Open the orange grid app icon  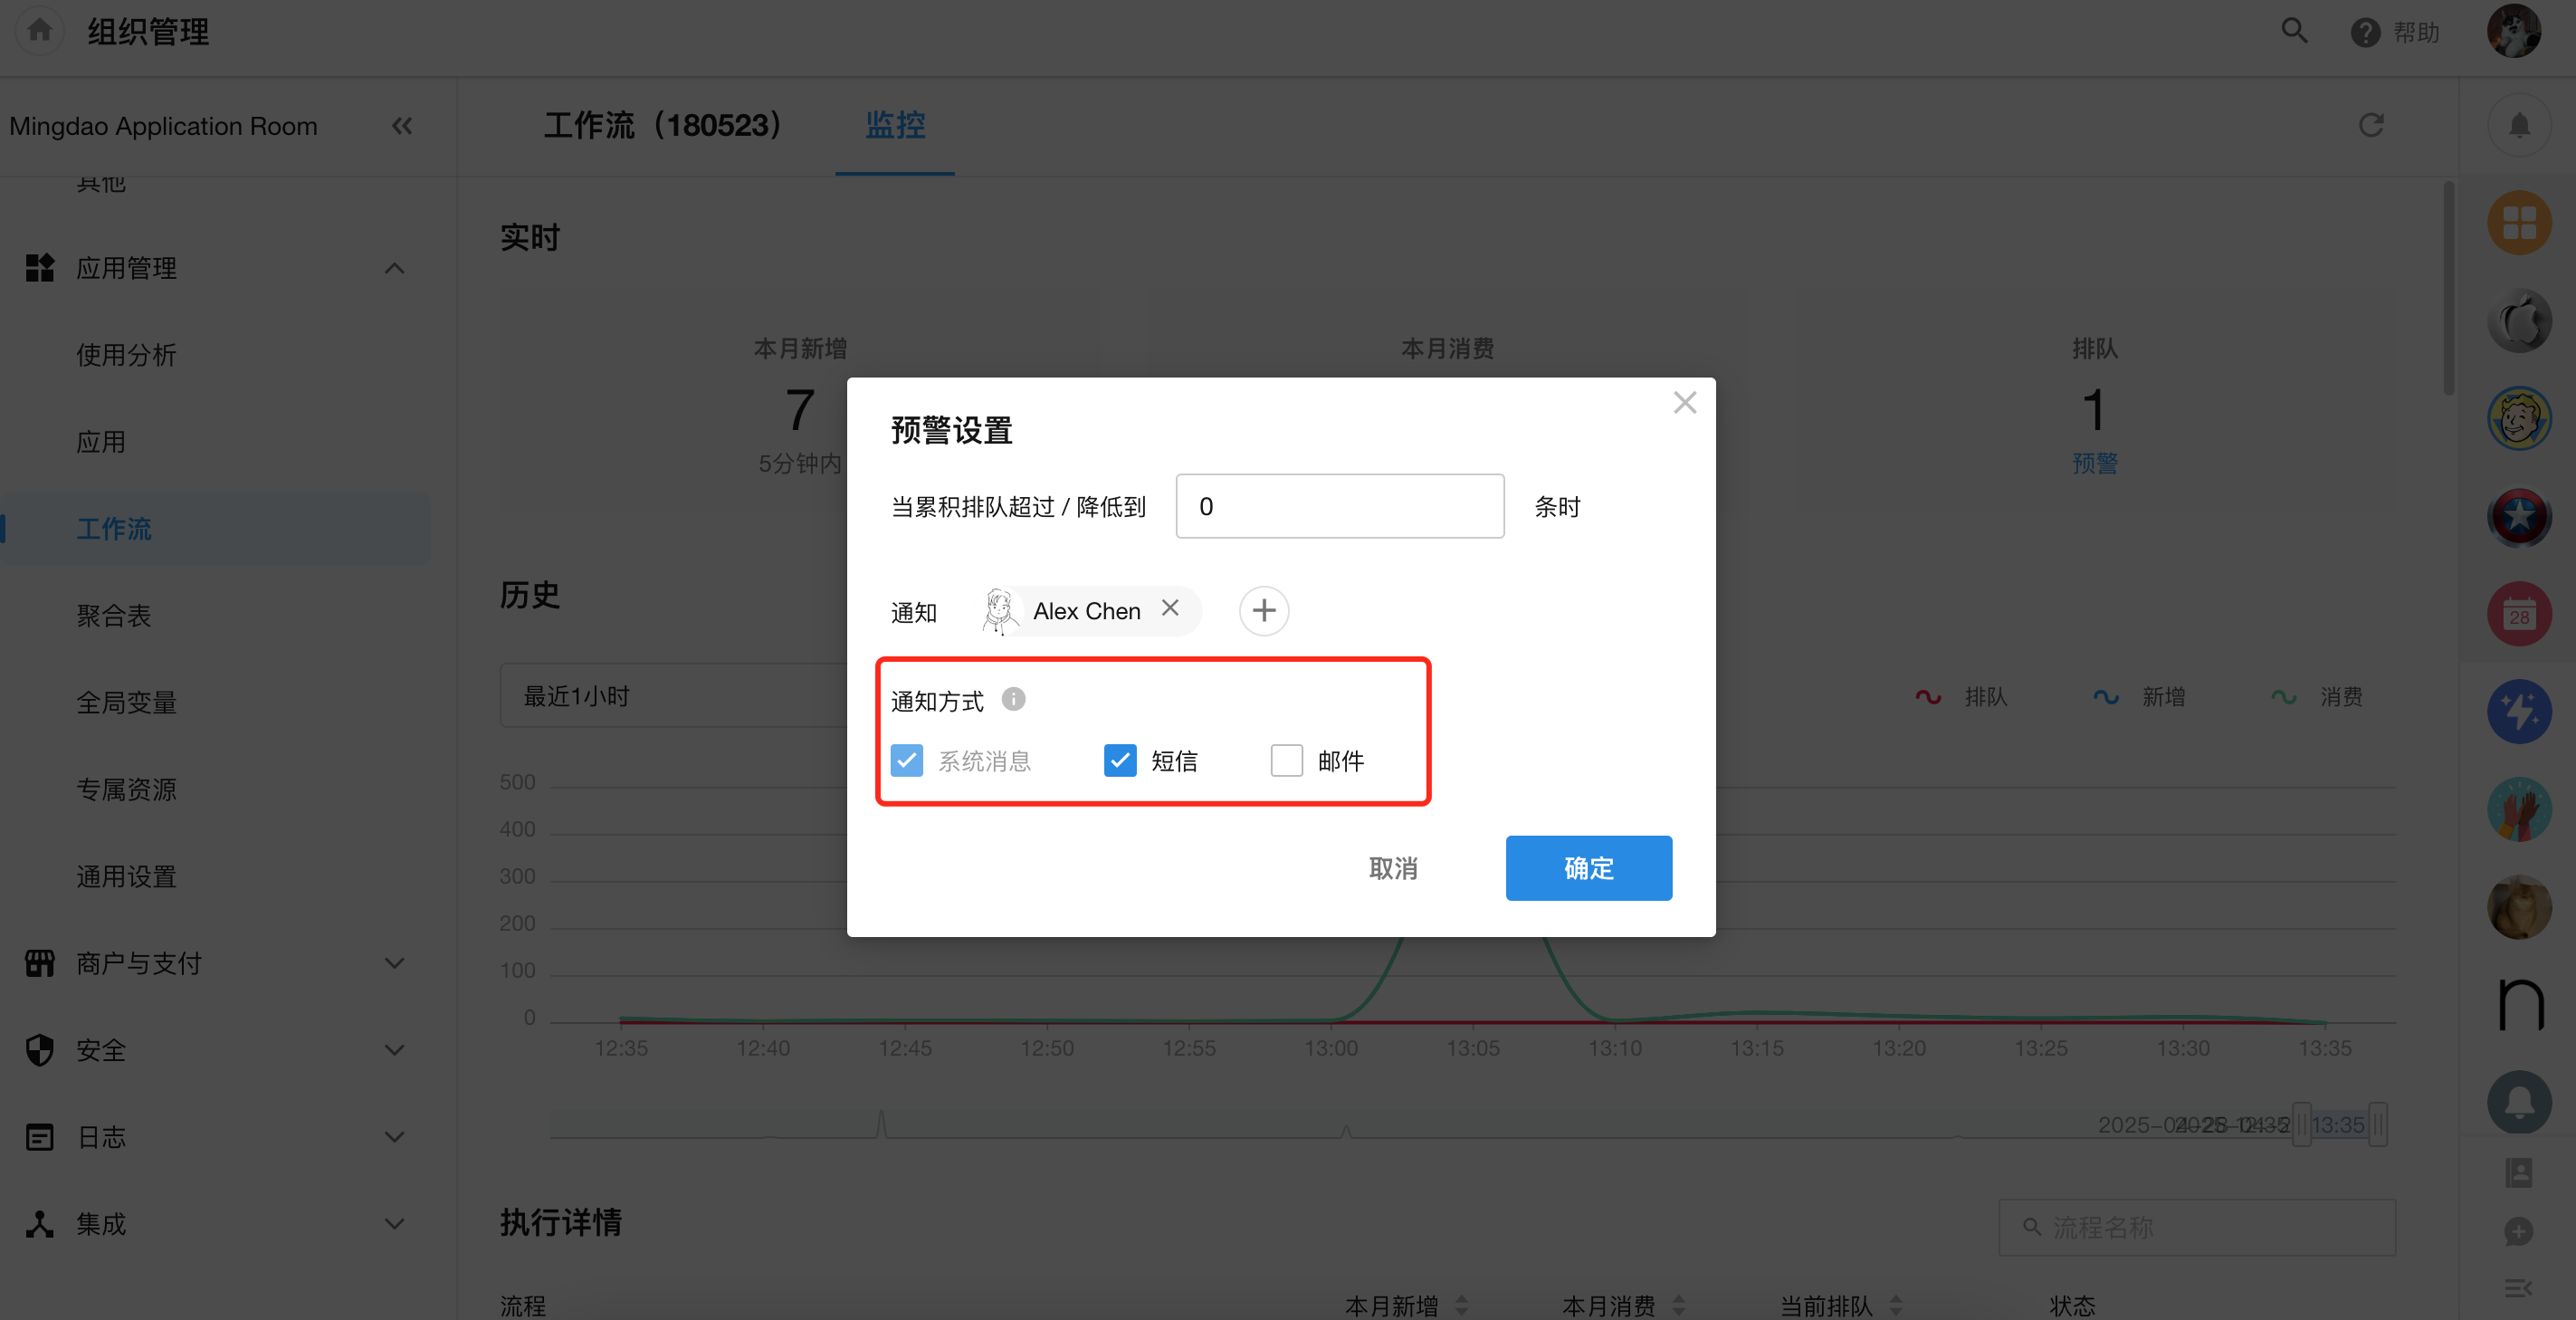coord(2519,223)
